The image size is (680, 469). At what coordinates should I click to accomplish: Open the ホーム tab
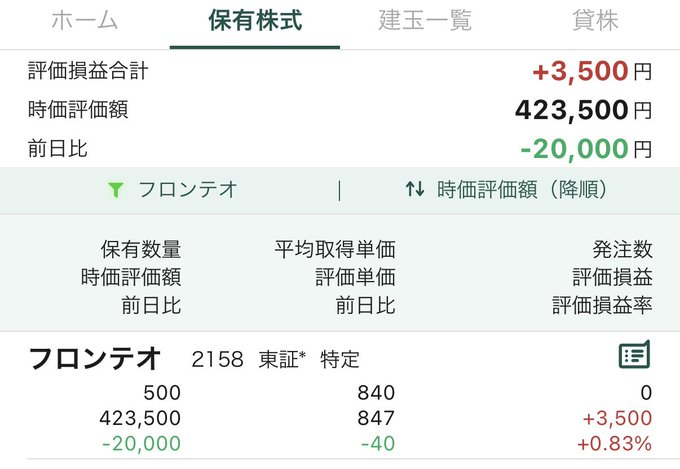point(85,20)
